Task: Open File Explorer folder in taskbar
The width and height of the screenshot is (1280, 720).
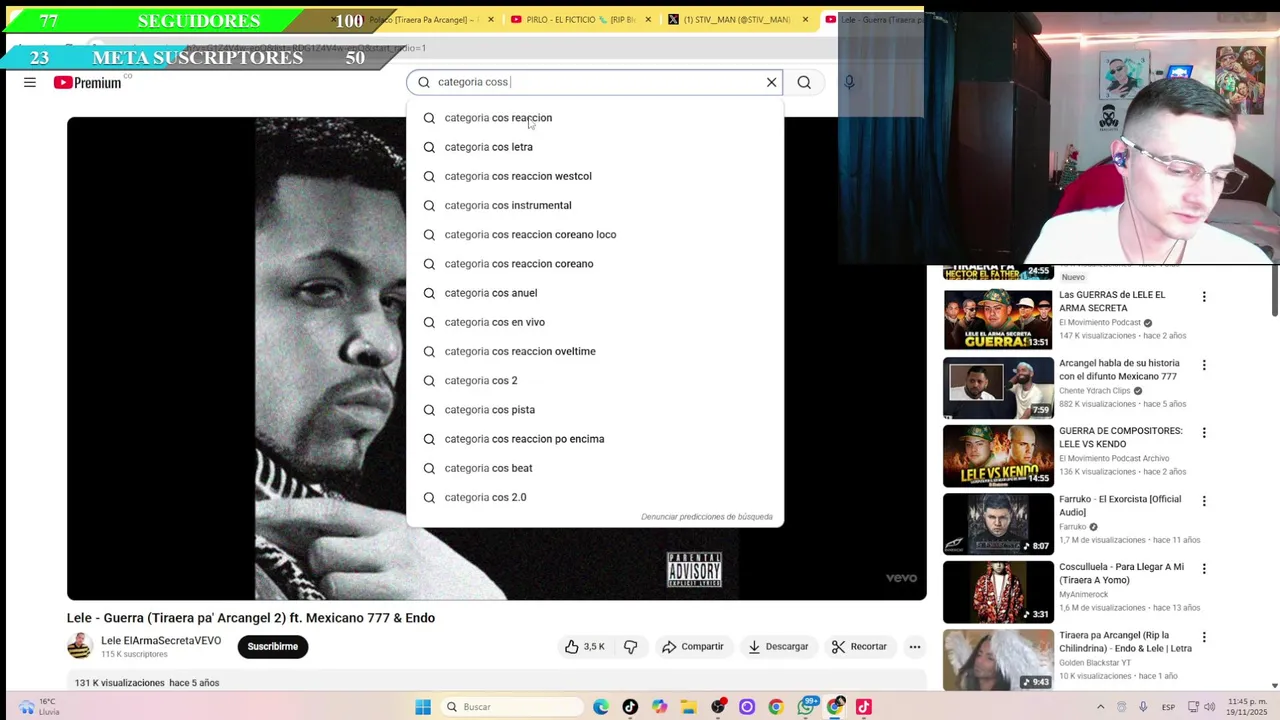Action: tap(688, 707)
